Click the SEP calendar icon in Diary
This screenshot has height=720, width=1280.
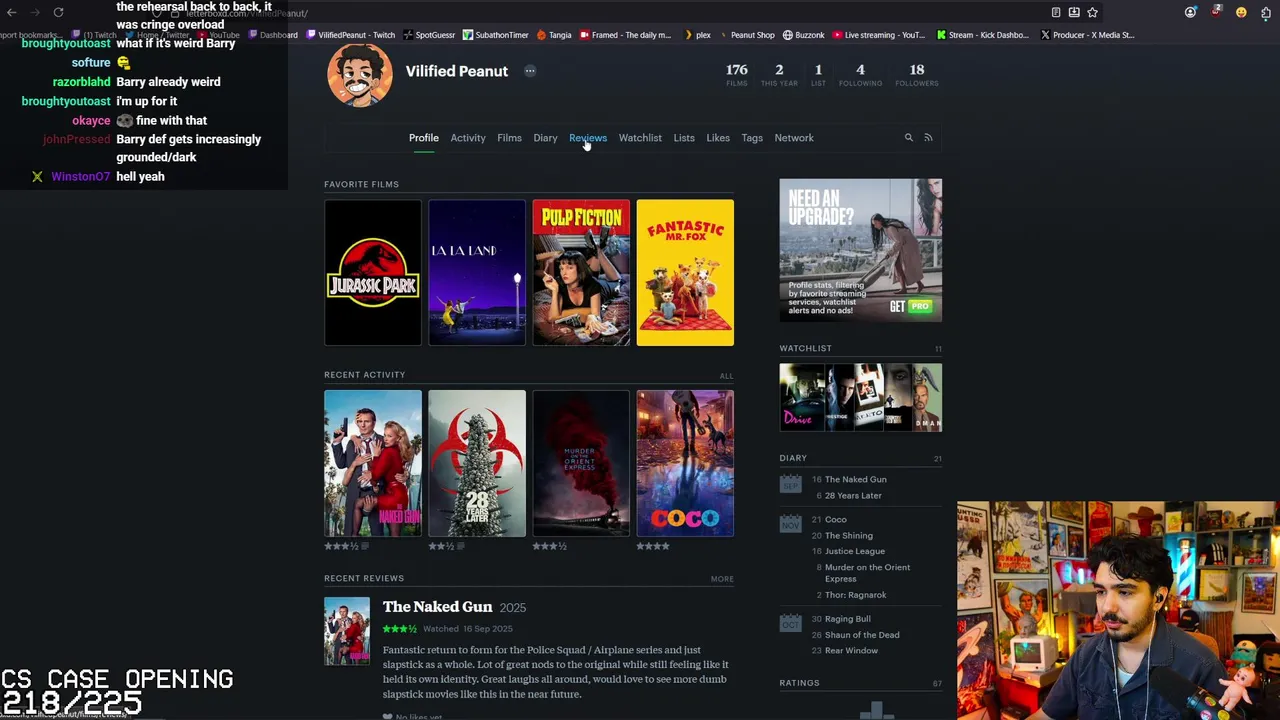[x=790, y=484]
